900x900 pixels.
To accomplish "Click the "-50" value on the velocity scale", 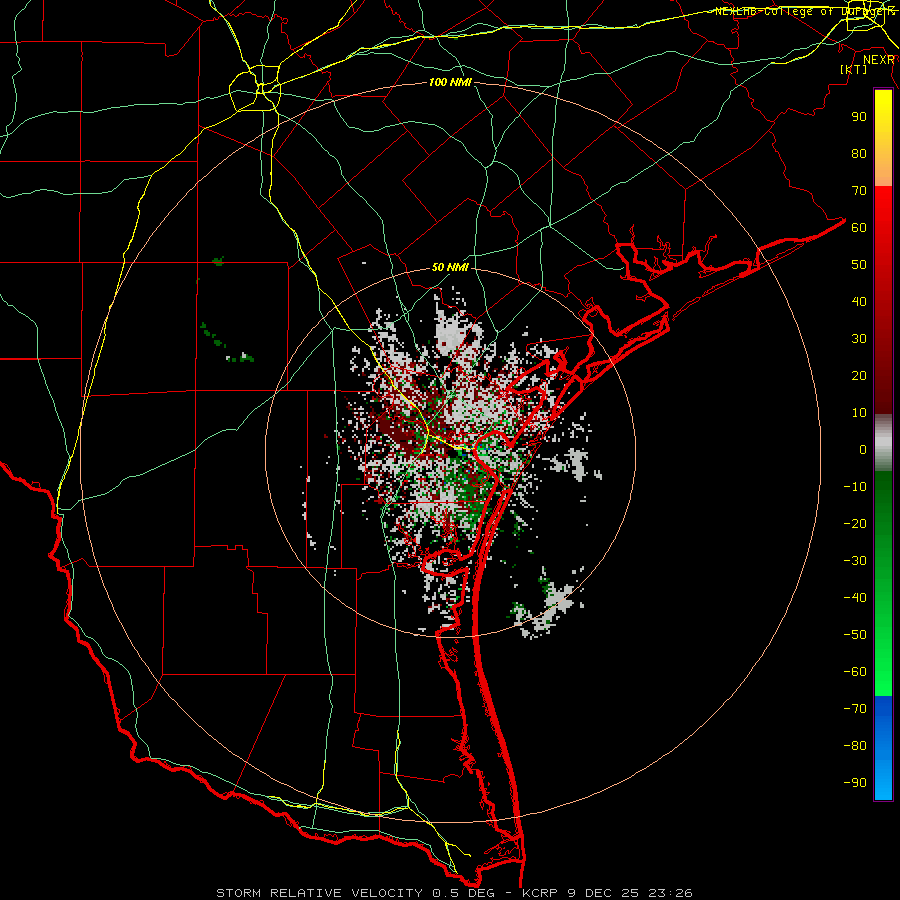I will (855, 635).
